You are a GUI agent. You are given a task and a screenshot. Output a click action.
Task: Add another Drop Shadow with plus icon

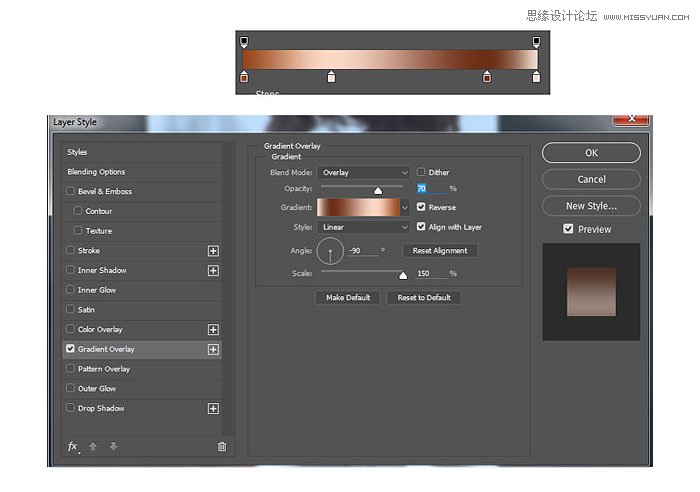[x=213, y=409]
